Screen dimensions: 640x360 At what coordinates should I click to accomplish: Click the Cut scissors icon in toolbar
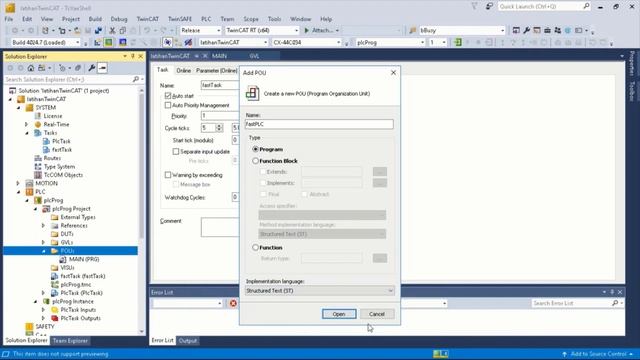pyautogui.click(x=112, y=31)
